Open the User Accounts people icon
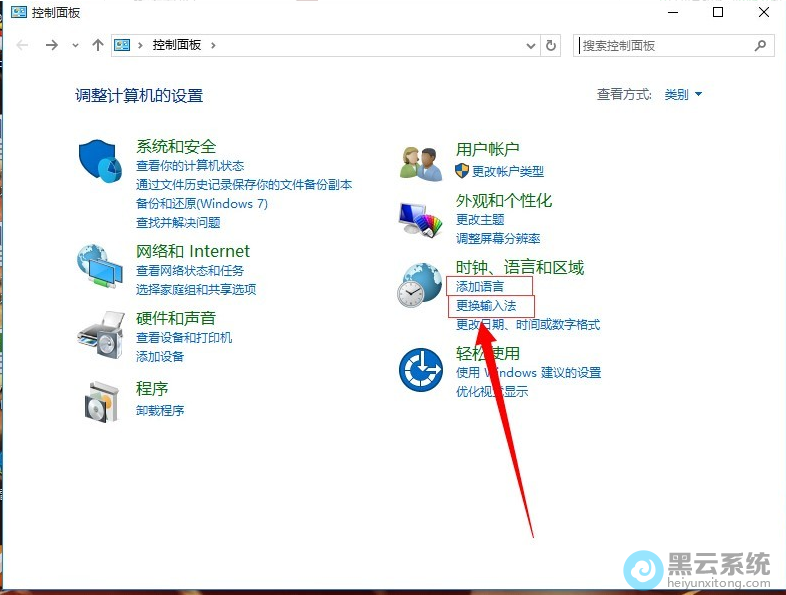Viewport: 786px width, 595px height. pos(420,162)
